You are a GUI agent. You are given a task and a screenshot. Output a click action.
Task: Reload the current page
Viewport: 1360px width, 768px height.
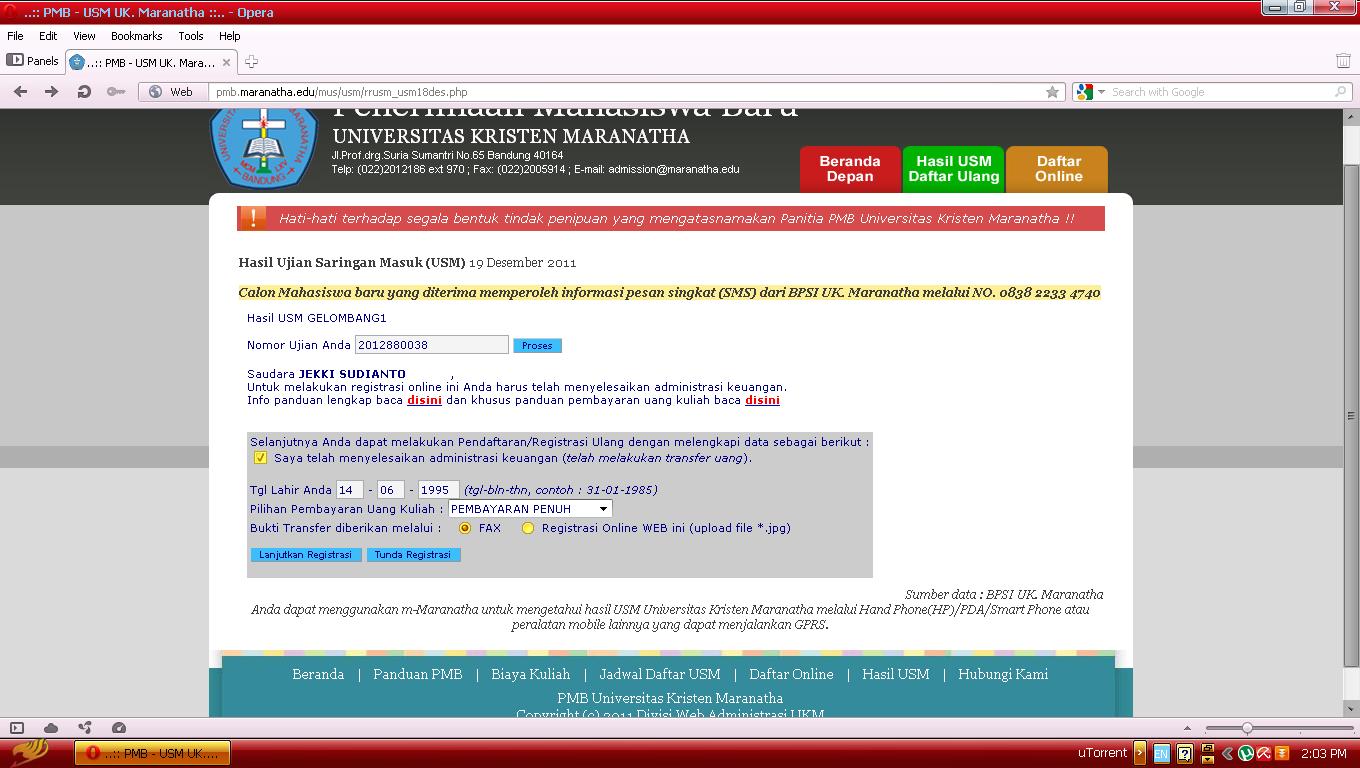coord(84,91)
